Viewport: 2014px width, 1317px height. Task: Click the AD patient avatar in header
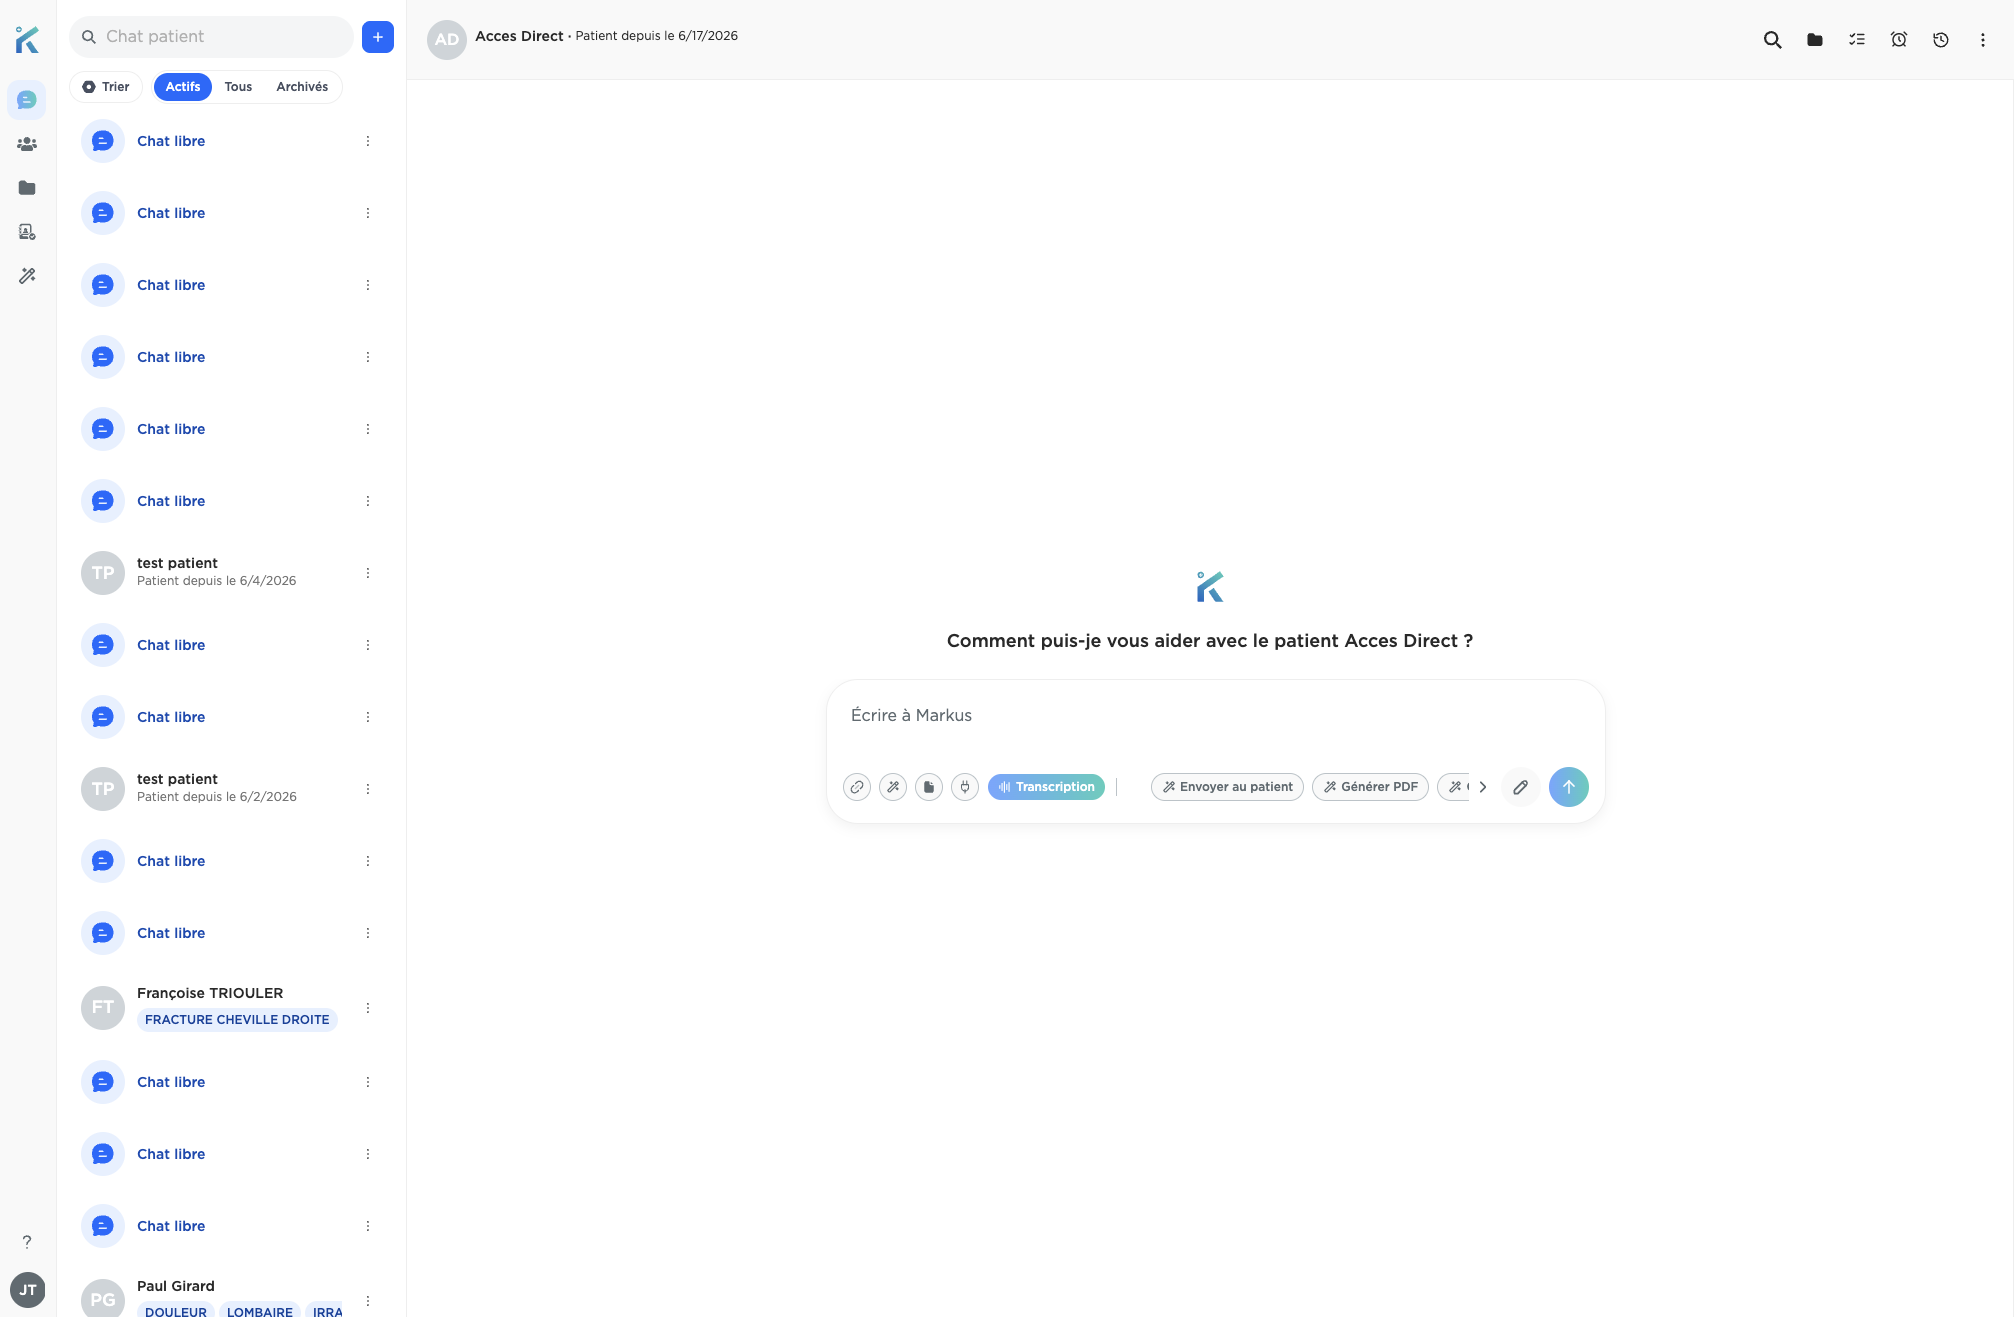(x=447, y=40)
